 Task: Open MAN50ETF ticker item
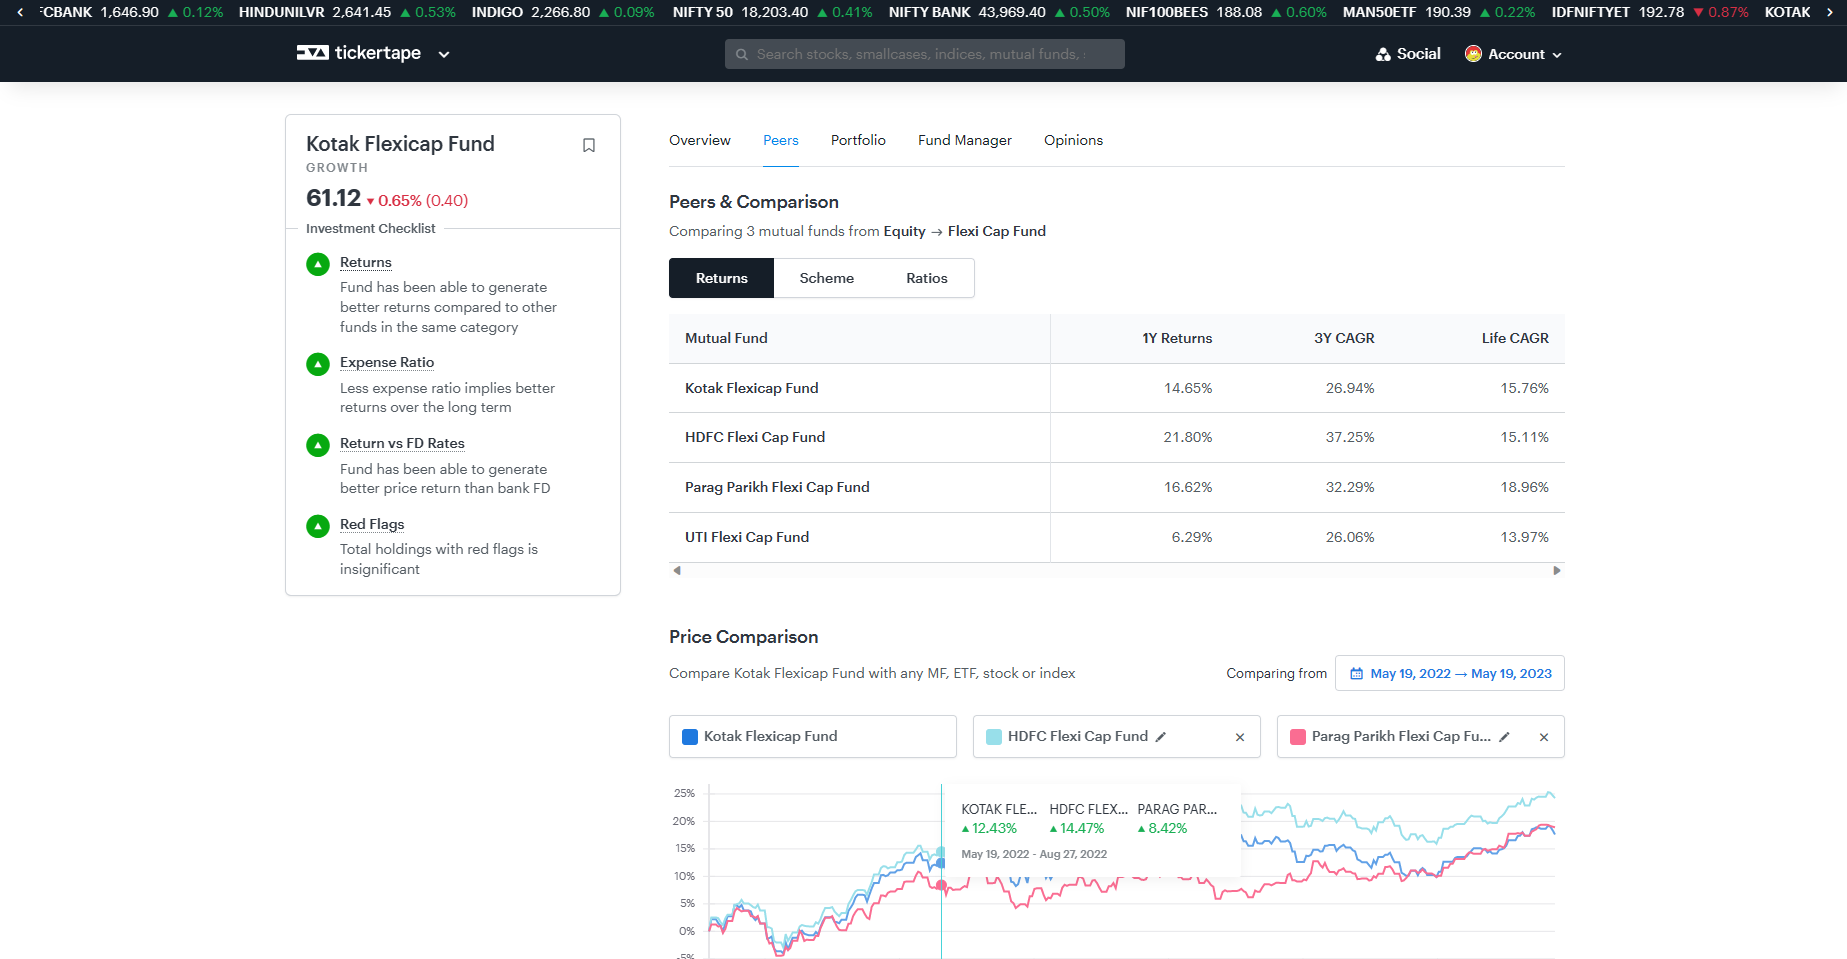pyautogui.click(x=1439, y=12)
